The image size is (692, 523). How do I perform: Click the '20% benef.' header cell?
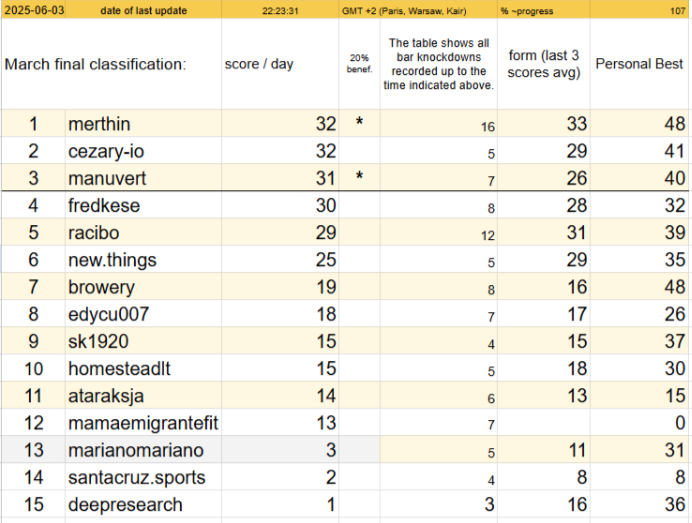pyautogui.click(x=359, y=64)
